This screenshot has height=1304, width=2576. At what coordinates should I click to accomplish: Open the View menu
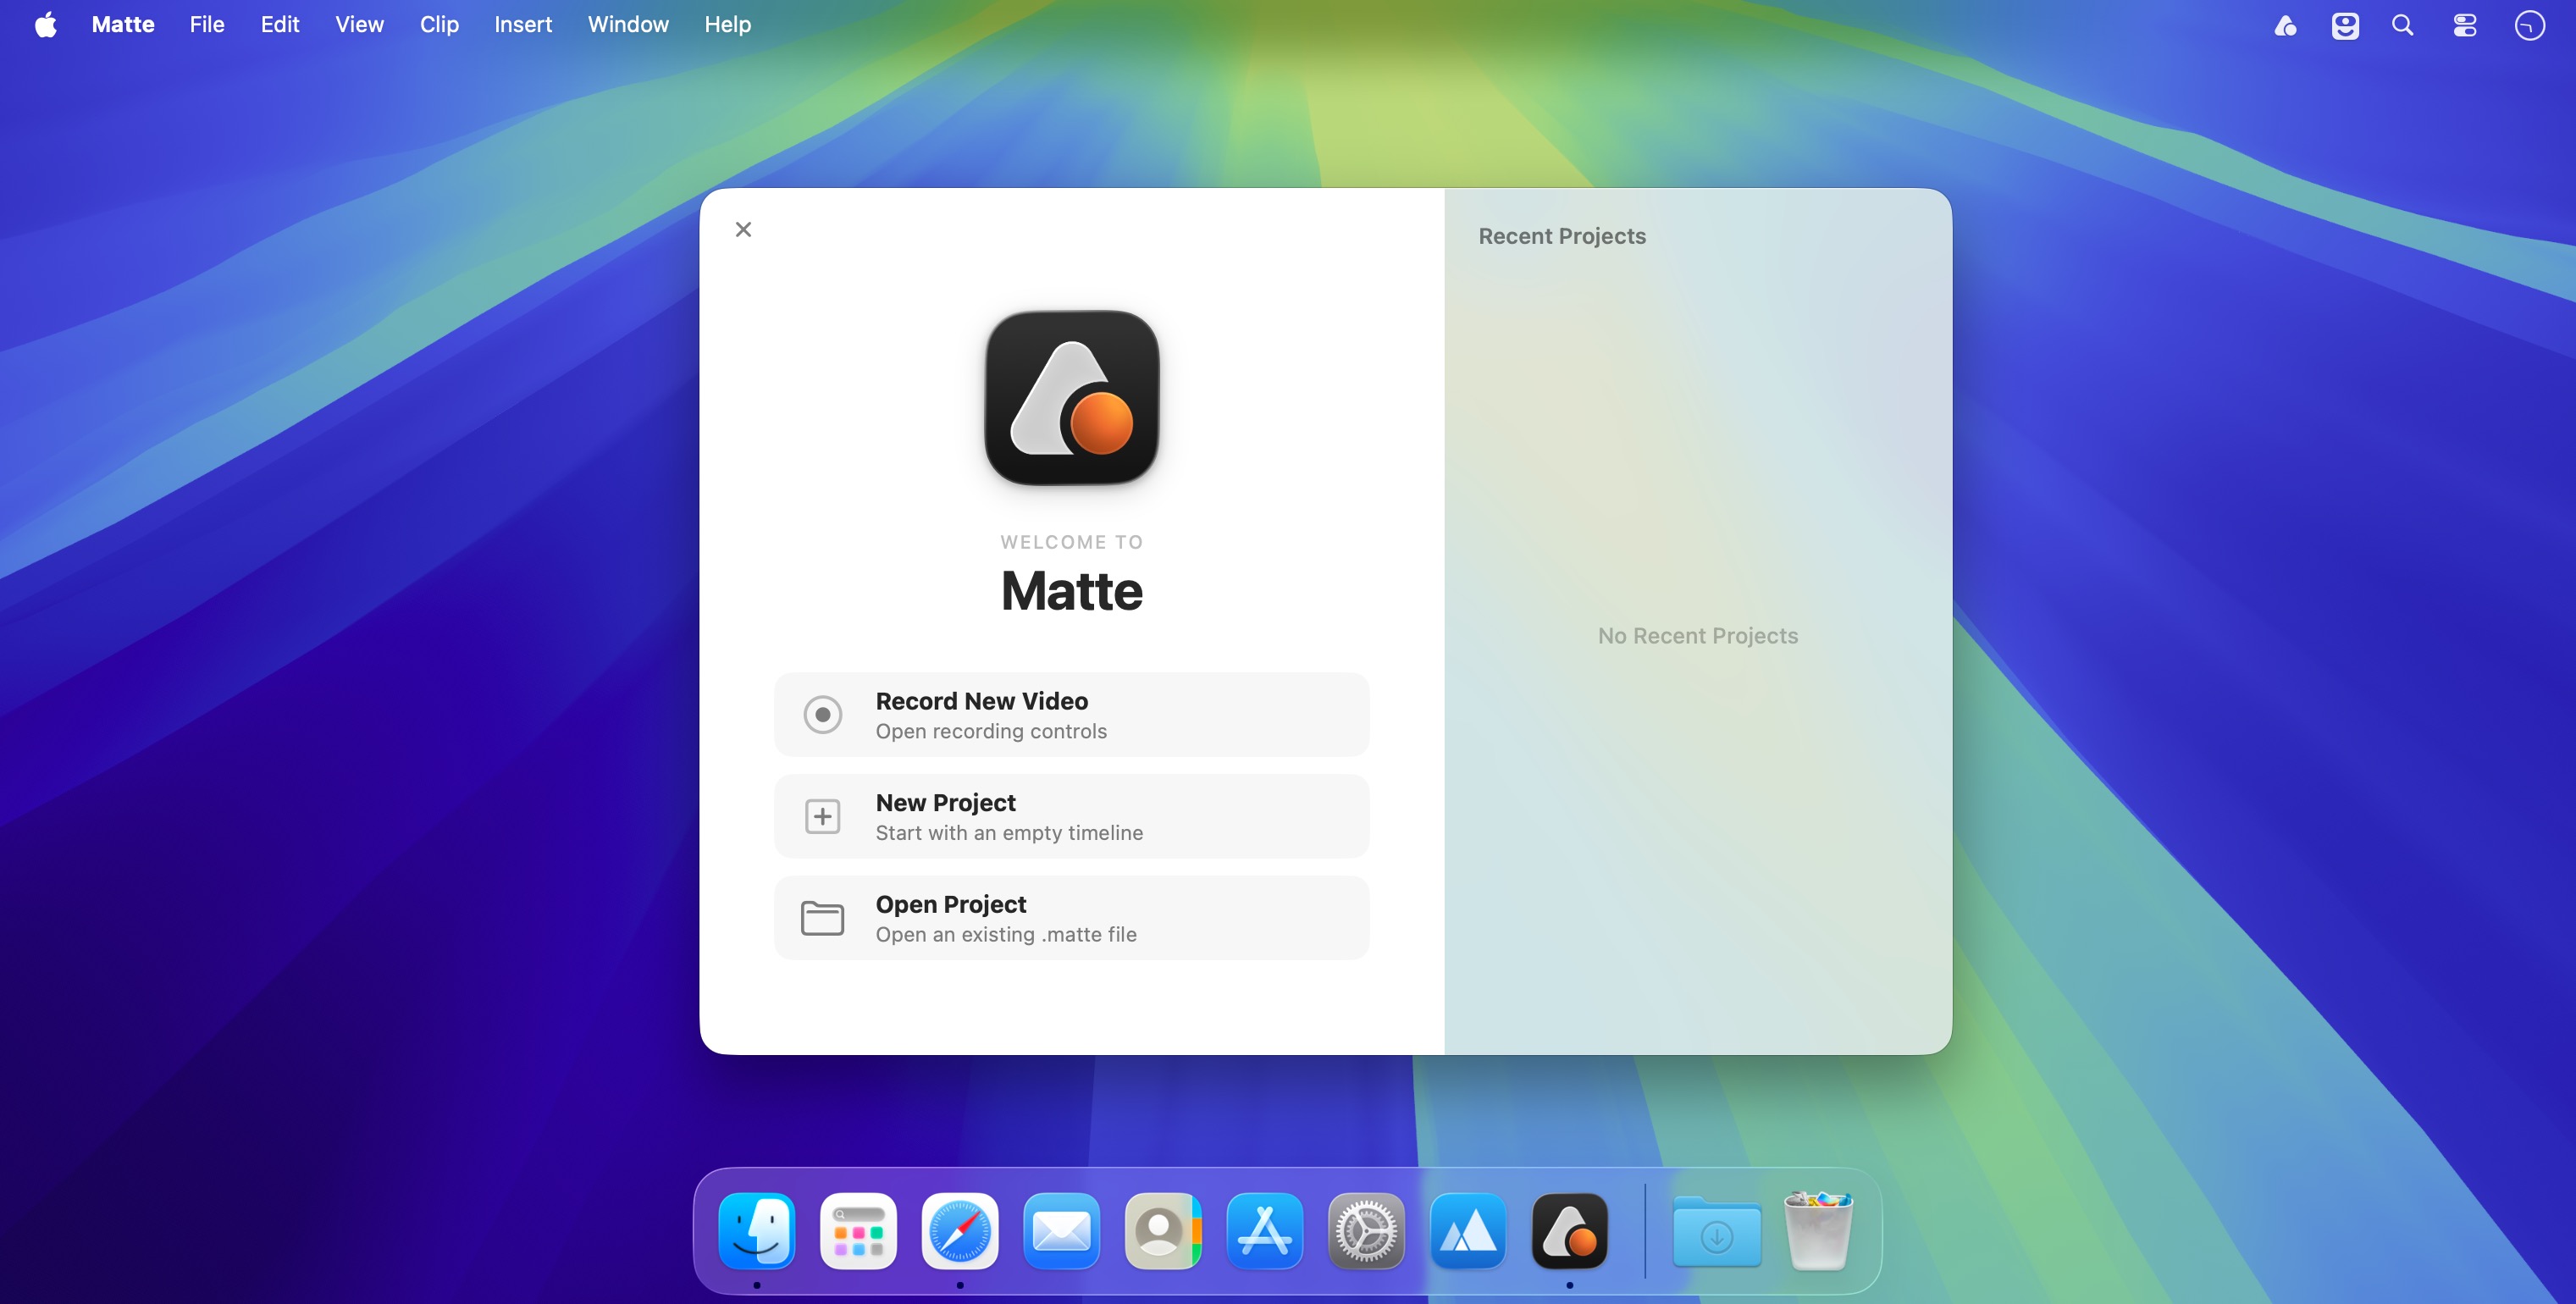359,25
